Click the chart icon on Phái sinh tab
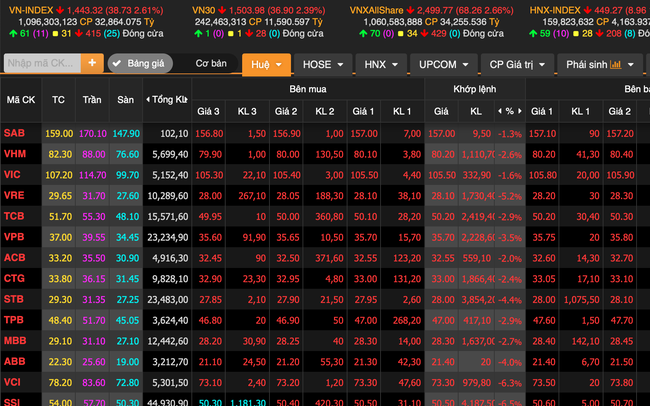The width and height of the screenshot is (650, 406). point(616,65)
